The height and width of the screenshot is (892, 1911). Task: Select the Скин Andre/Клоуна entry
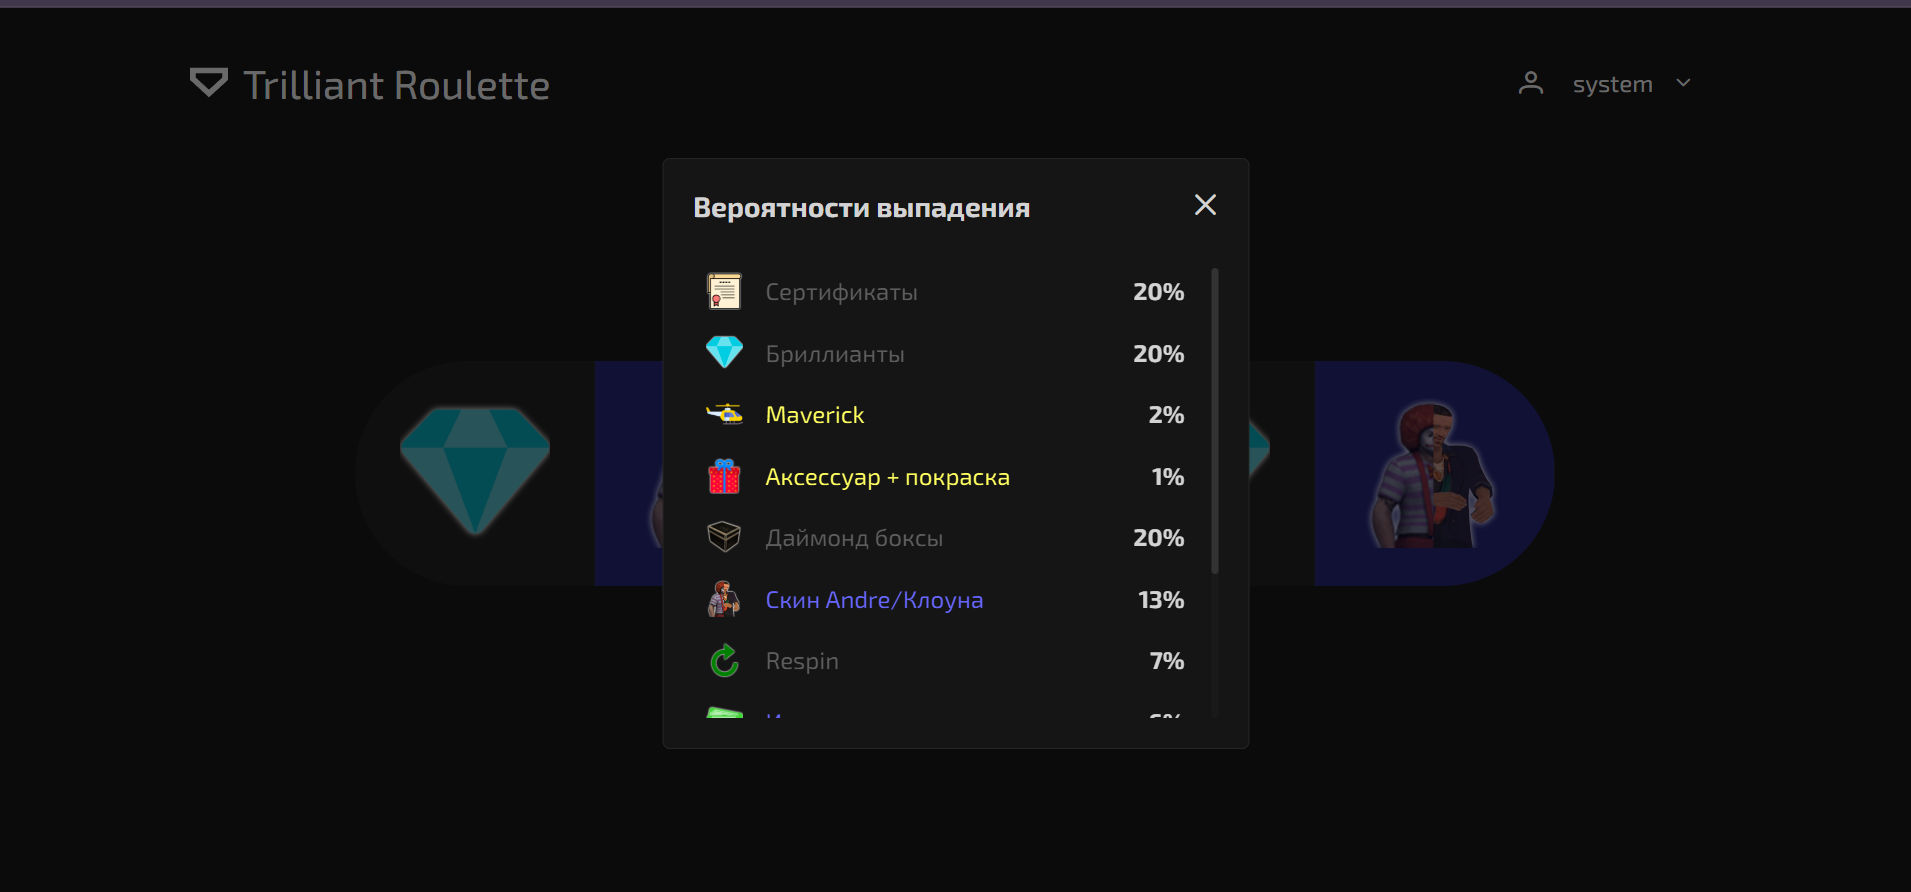(874, 600)
